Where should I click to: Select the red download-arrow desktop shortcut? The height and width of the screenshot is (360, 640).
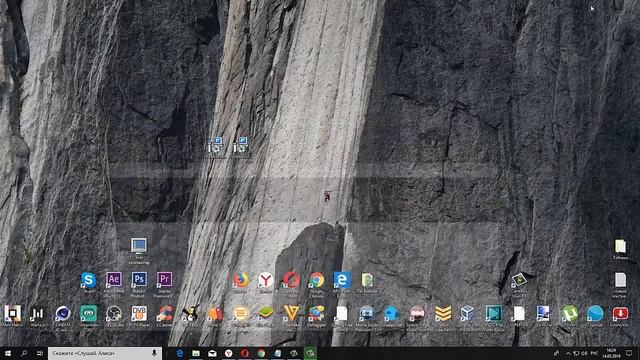(620, 313)
